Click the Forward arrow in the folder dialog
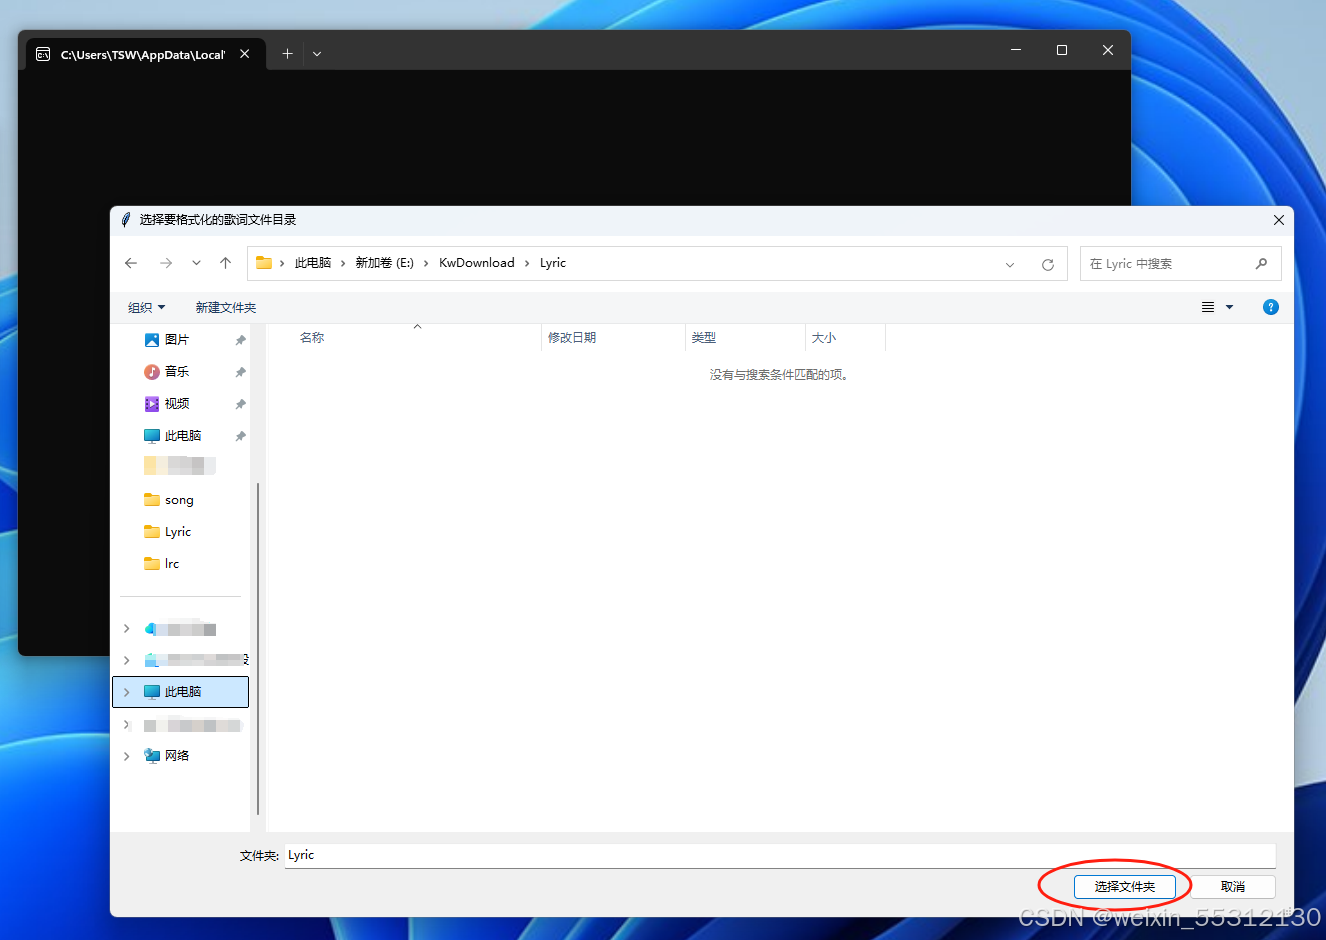 [166, 263]
